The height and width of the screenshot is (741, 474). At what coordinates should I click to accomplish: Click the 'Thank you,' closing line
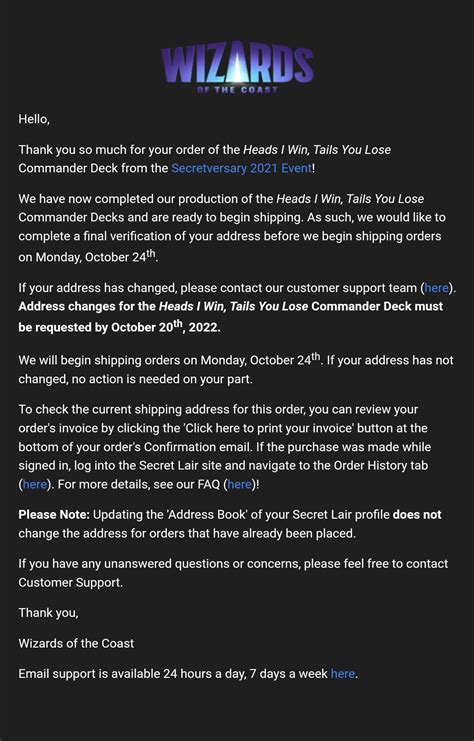(48, 613)
